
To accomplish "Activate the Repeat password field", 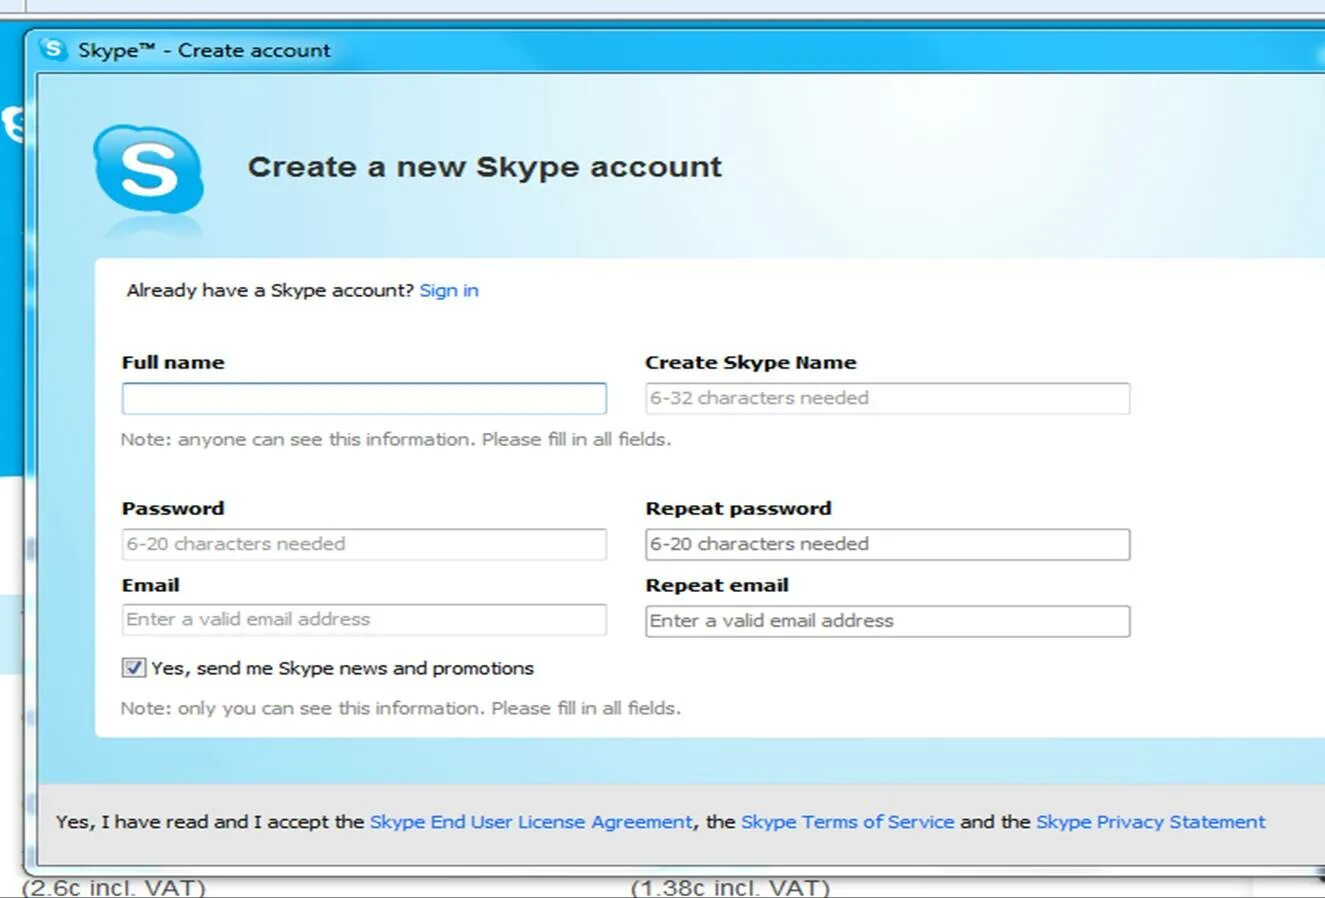I will 888,544.
